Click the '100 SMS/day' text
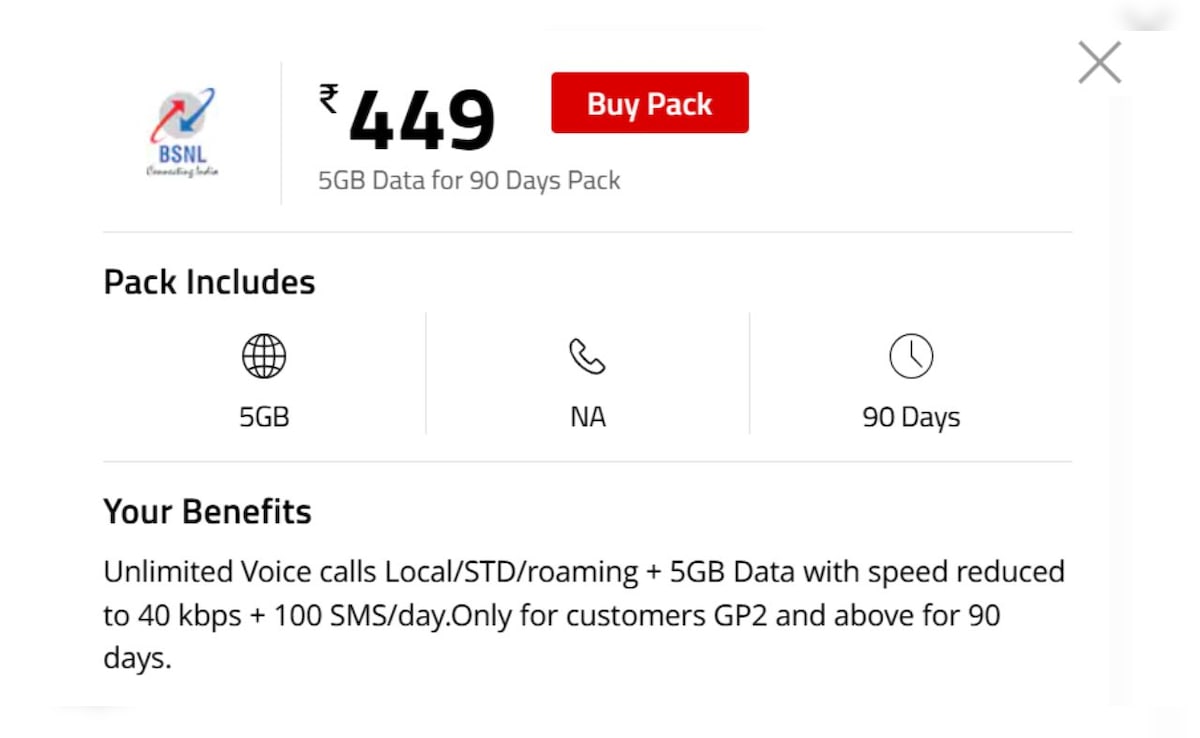This screenshot has height=738, width=1200. [362, 616]
